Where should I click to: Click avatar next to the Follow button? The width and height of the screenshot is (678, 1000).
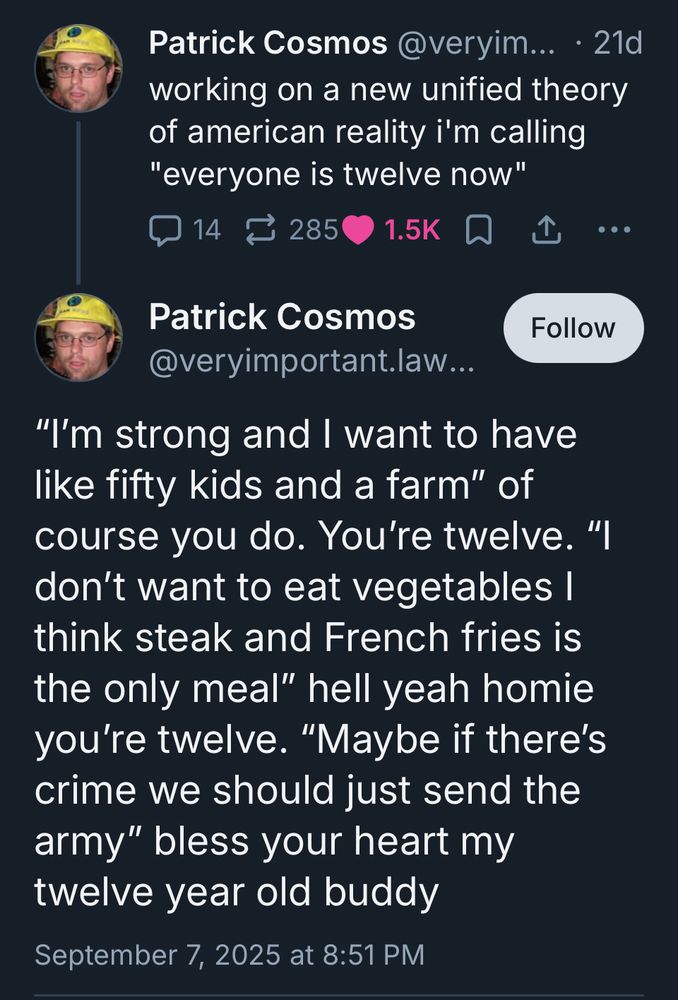pyautogui.click(x=79, y=337)
